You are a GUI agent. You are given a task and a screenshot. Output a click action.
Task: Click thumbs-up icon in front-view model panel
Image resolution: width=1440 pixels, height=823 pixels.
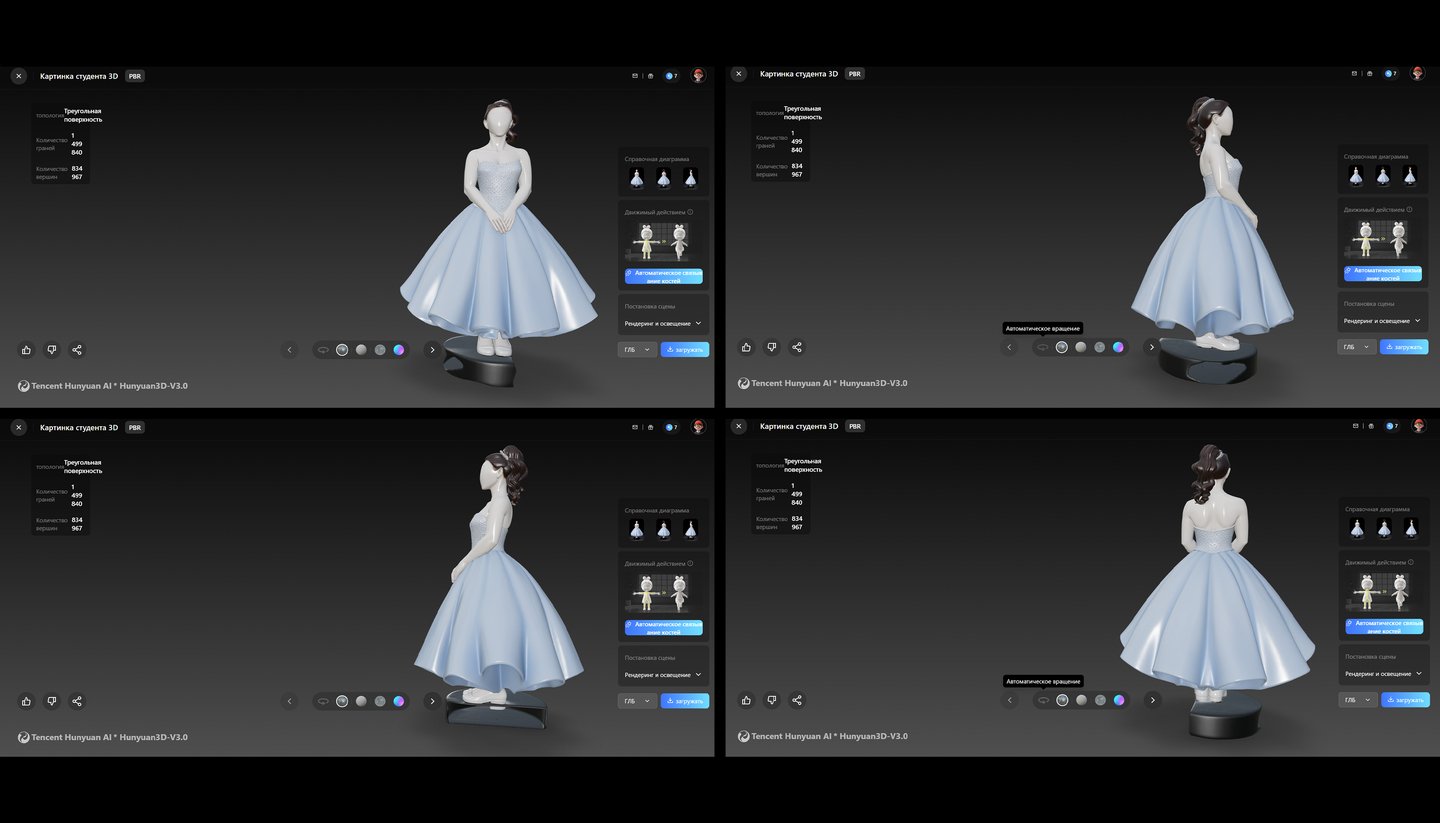pyautogui.click(x=26, y=350)
